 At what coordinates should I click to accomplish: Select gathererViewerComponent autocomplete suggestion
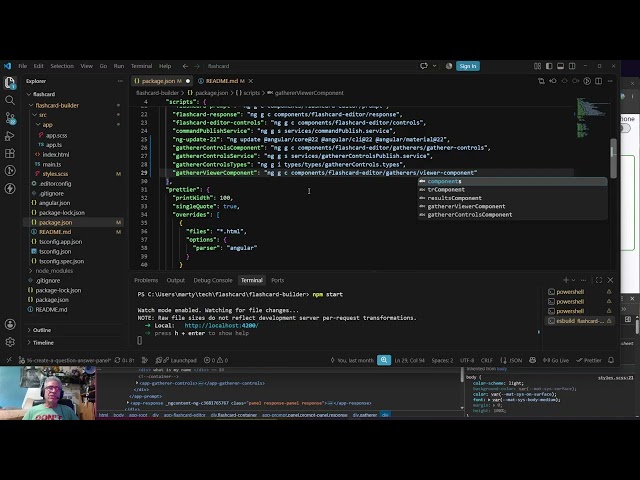pos(512,207)
